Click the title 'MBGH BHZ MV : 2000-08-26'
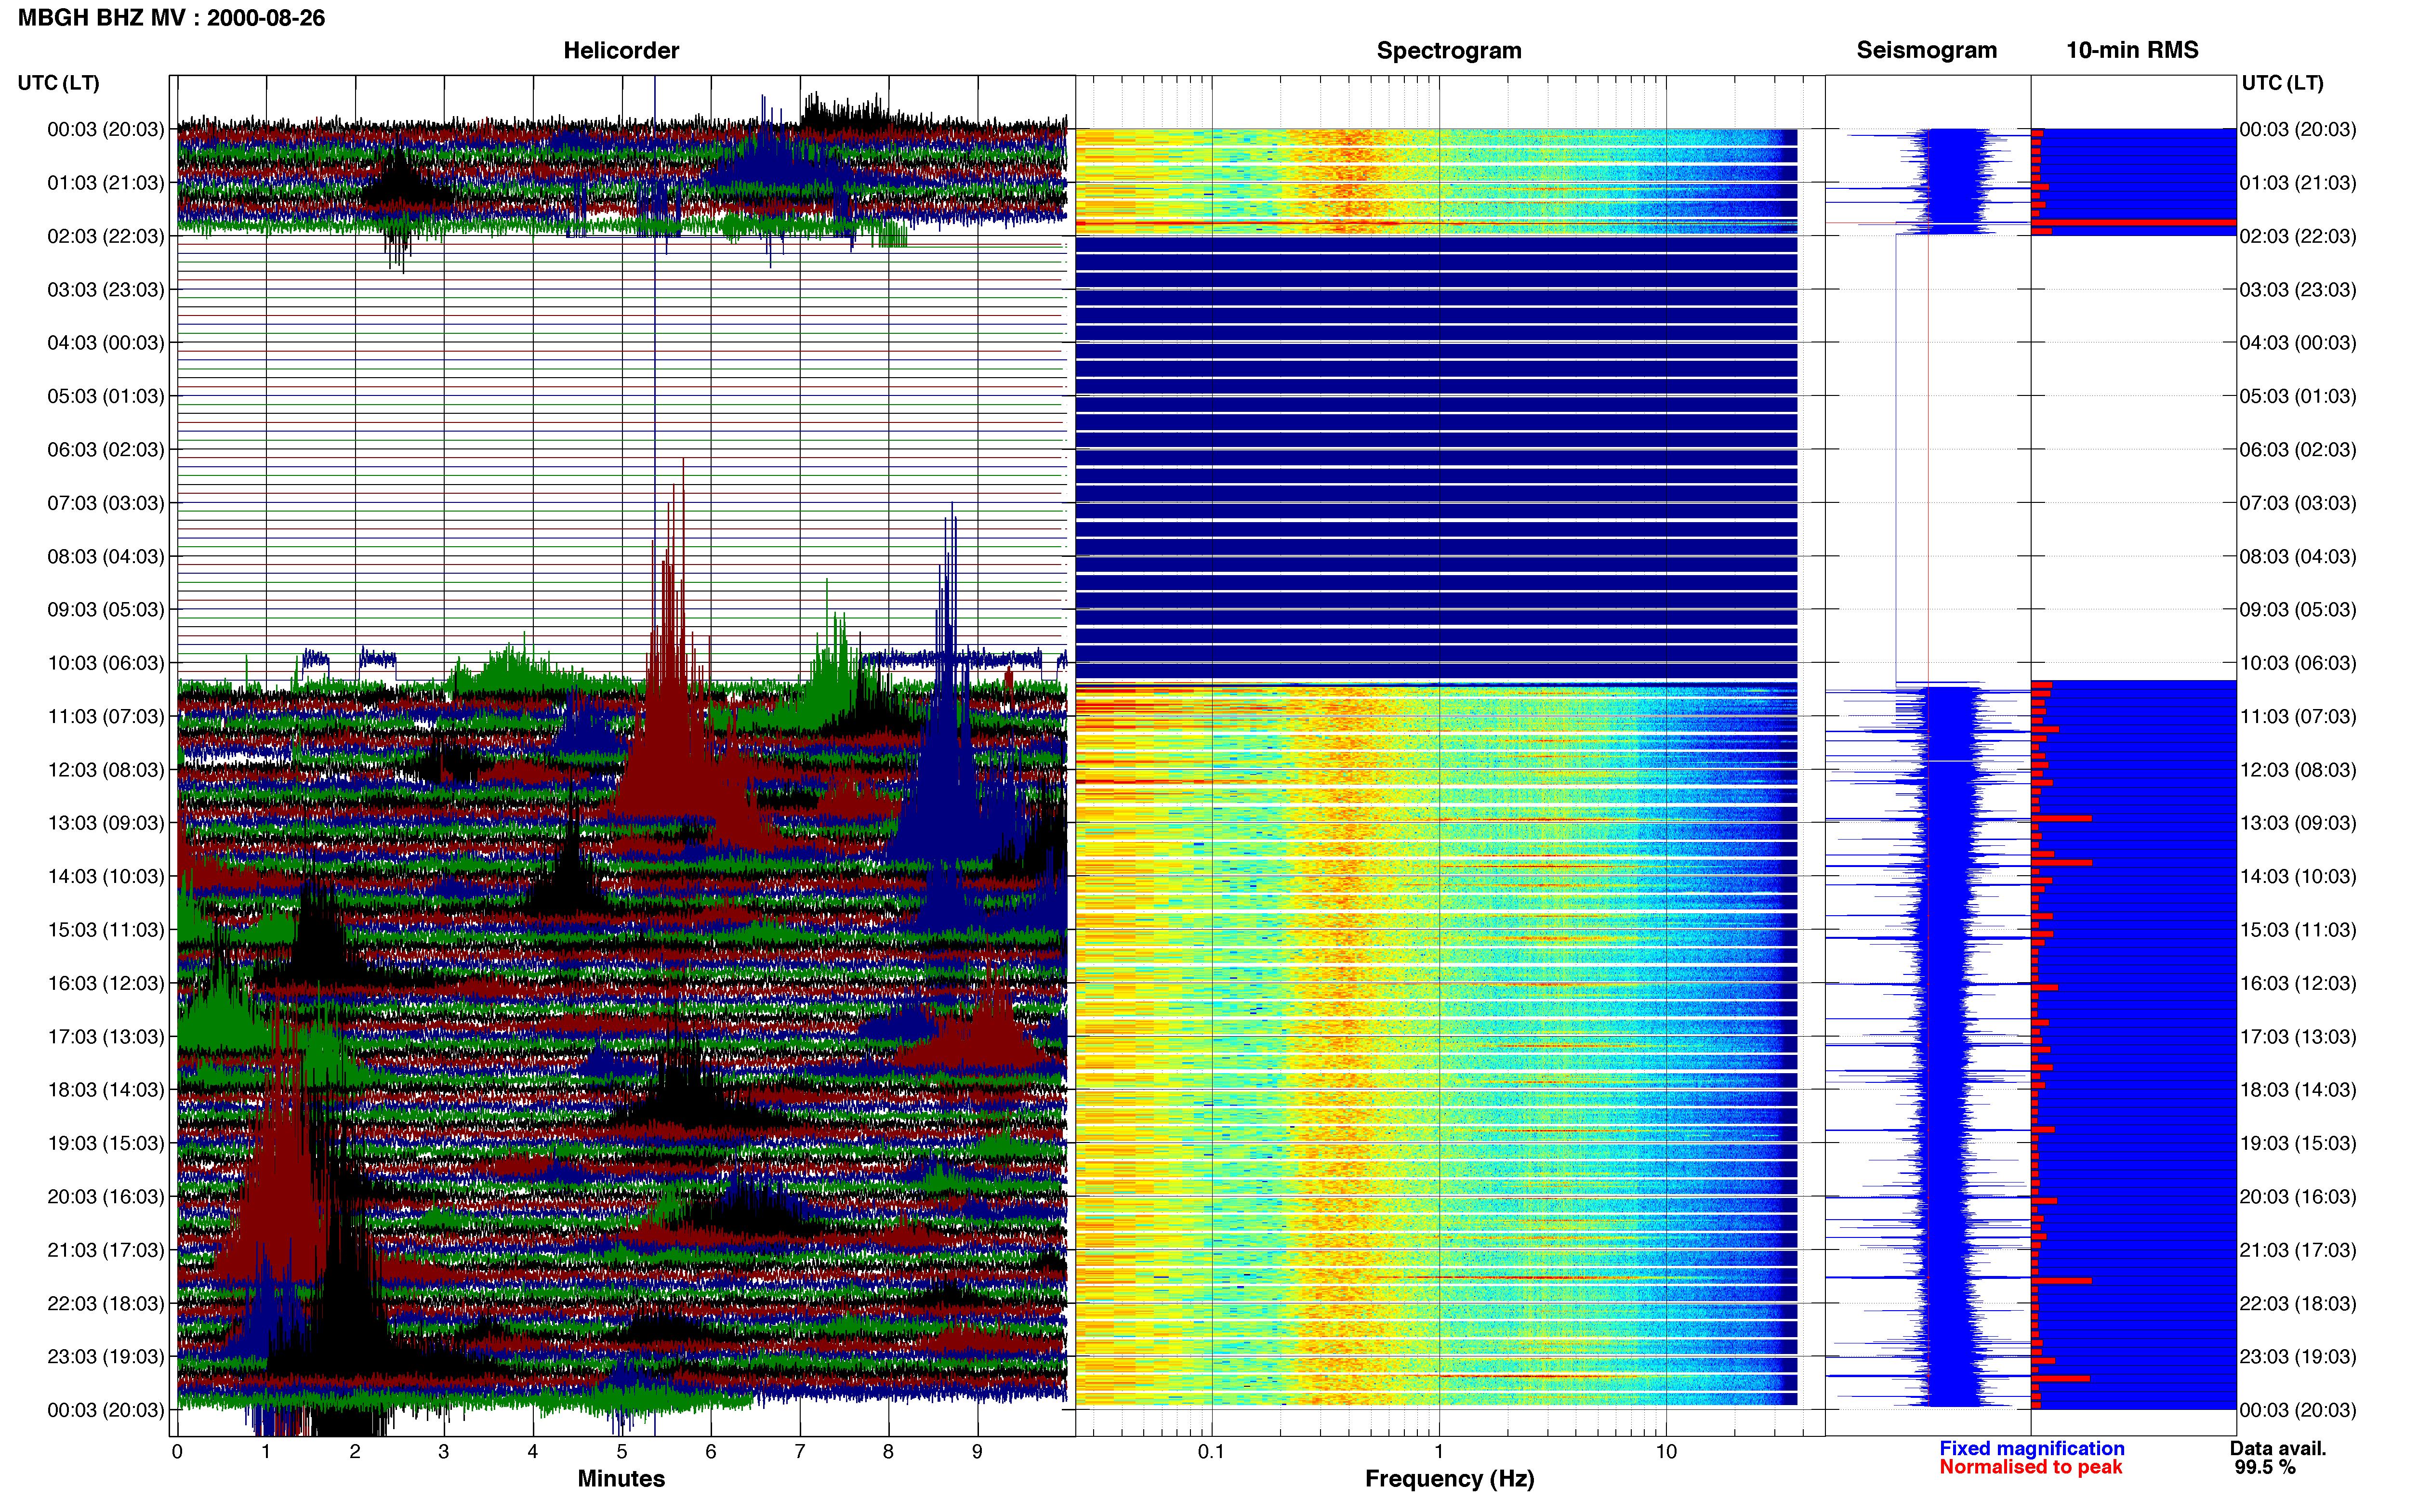The image size is (2418, 1512). click(x=171, y=18)
